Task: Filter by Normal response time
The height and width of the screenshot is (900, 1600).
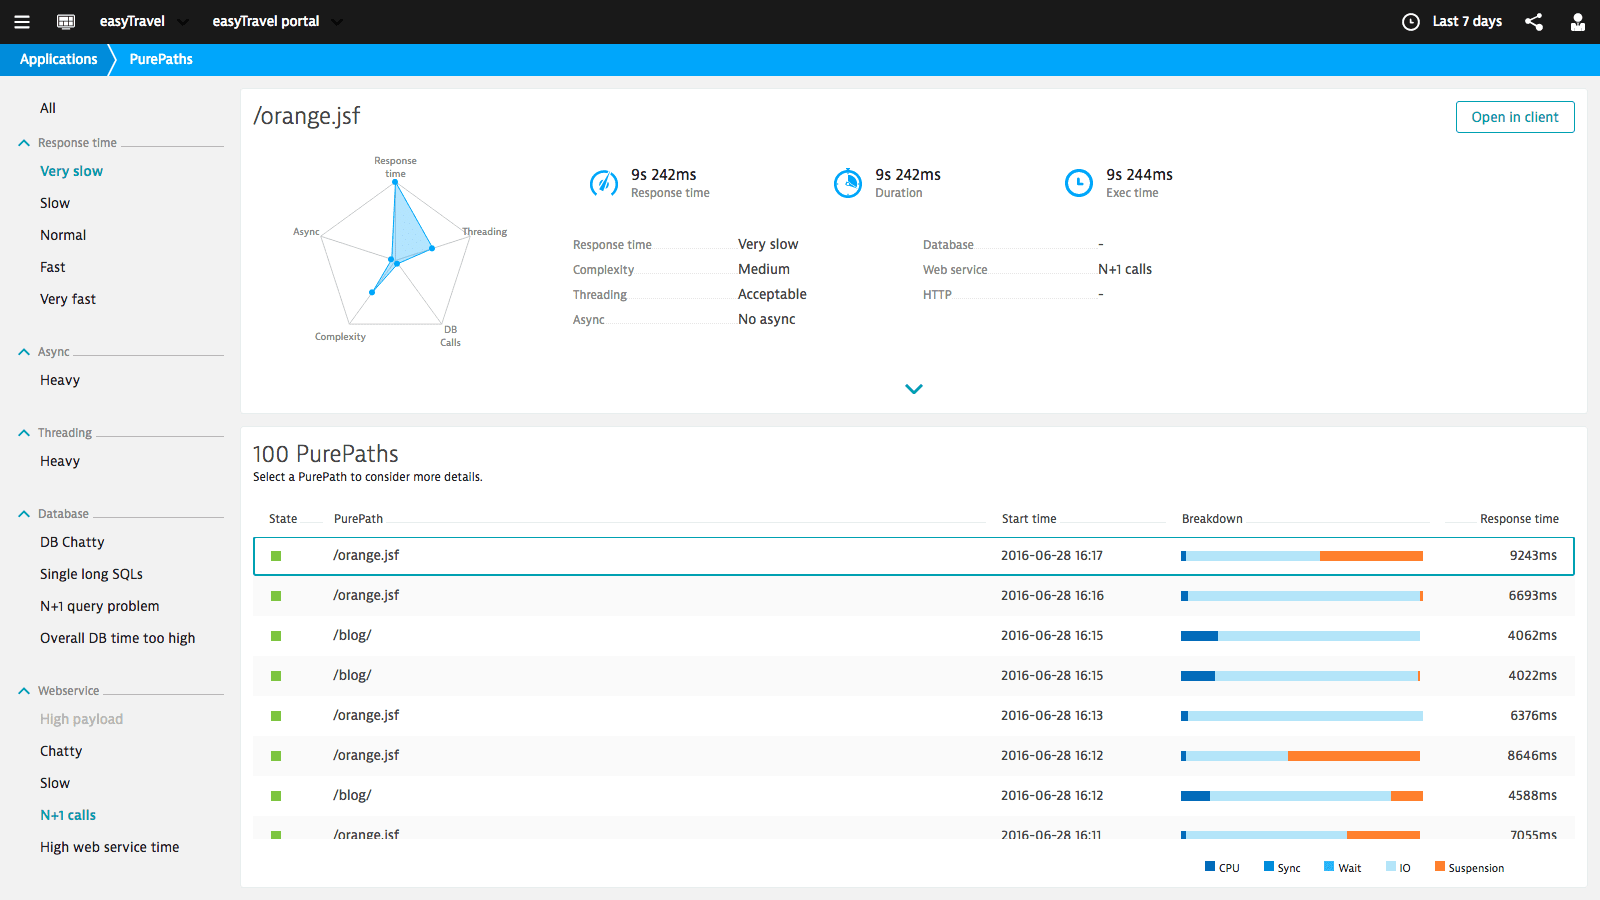Action: point(63,235)
